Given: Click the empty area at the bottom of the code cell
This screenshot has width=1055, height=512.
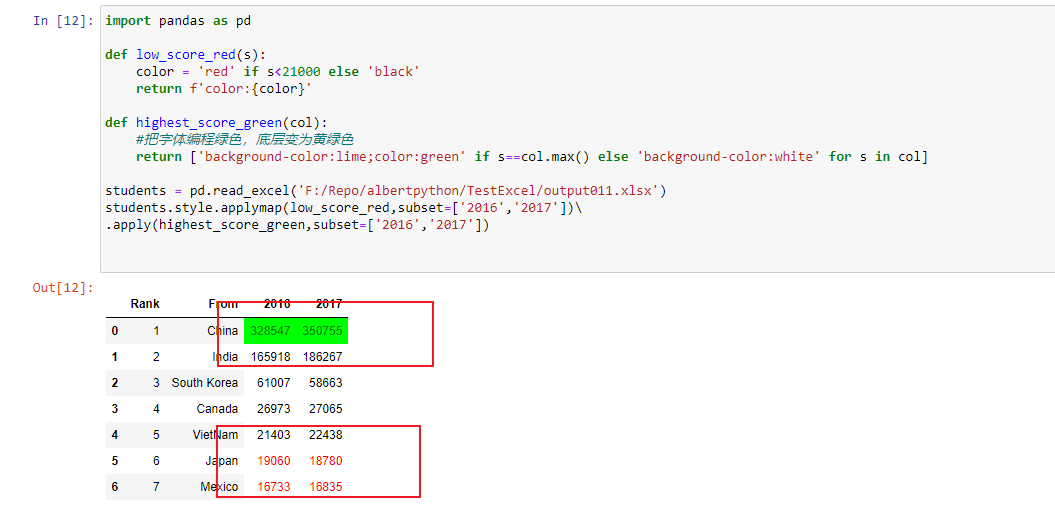Looking at the screenshot, I should coord(577,254).
